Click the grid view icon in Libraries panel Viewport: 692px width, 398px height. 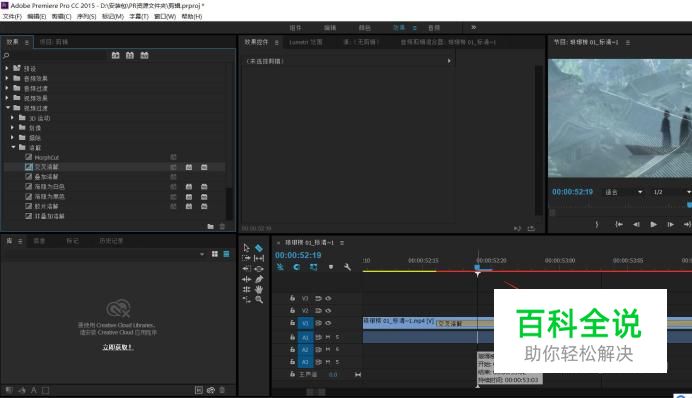(214, 254)
